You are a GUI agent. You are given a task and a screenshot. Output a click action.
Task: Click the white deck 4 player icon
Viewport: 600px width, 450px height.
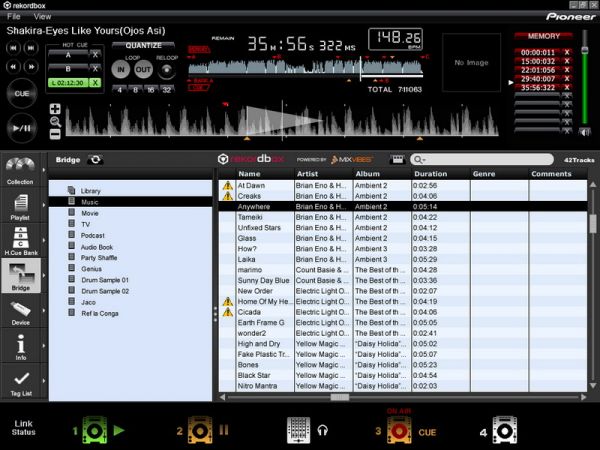pyautogui.click(x=504, y=430)
